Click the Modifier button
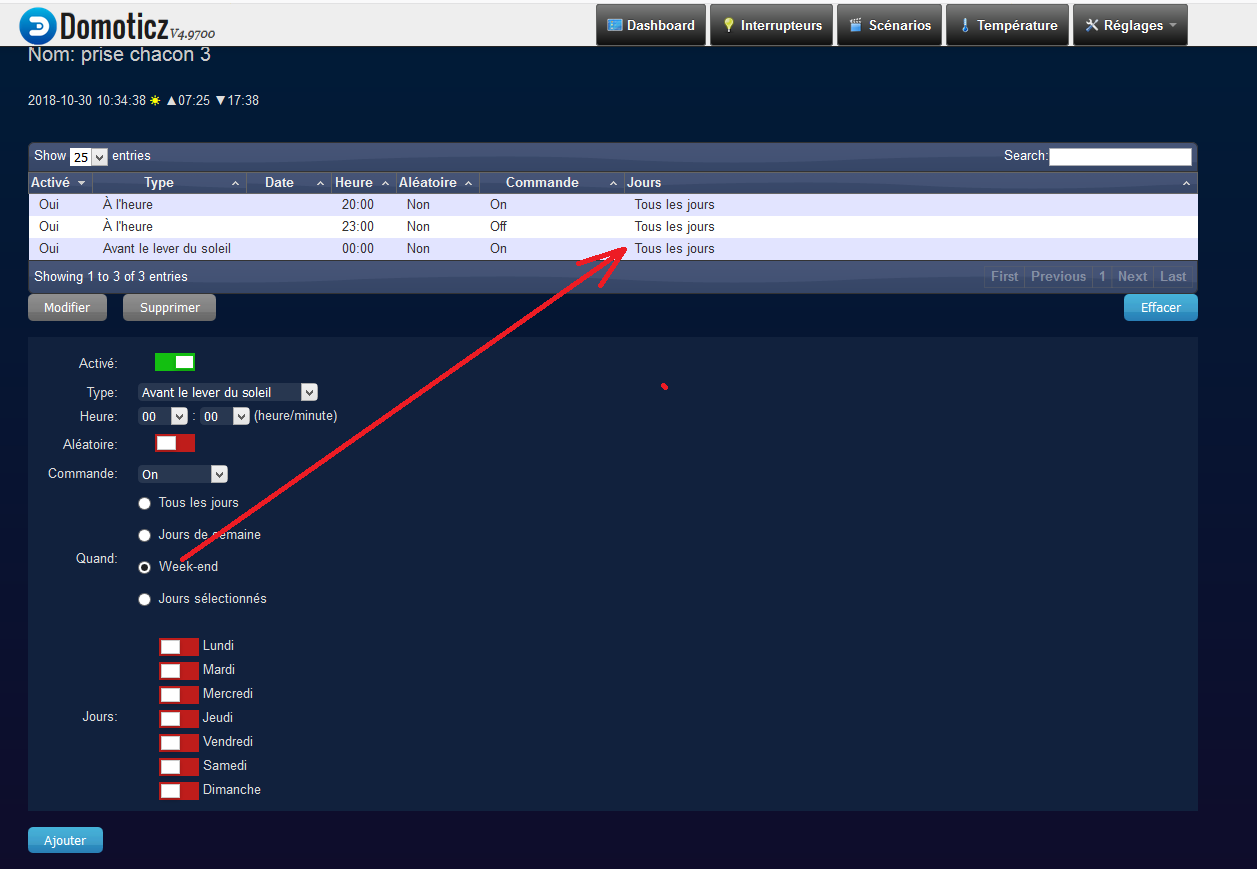 pos(67,308)
